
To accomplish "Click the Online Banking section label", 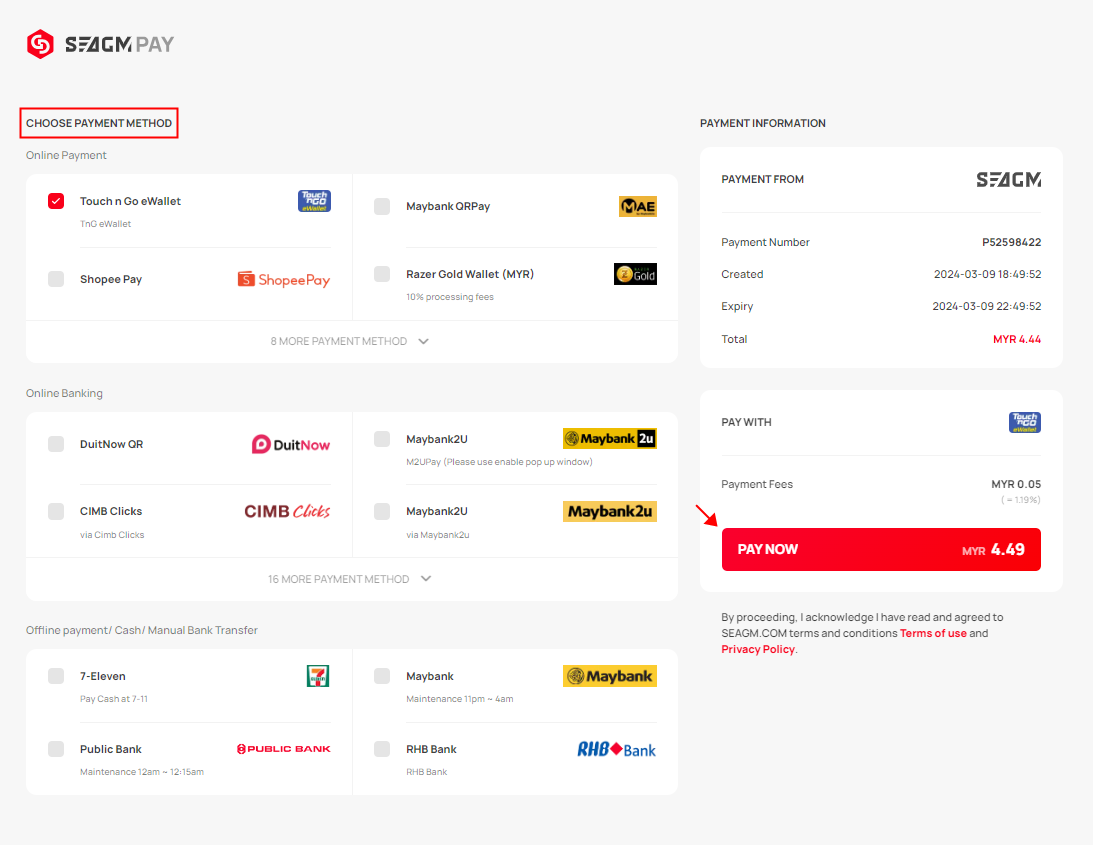I will point(64,393).
